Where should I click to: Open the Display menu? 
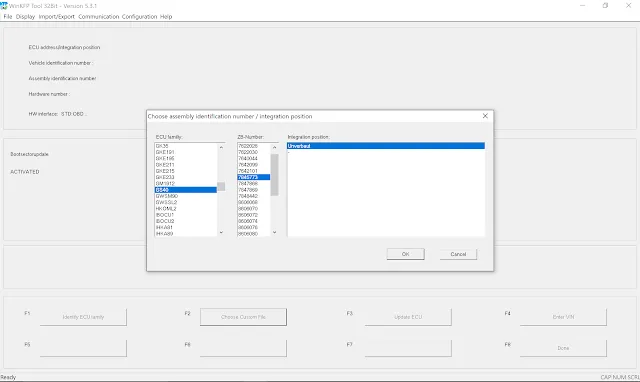point(25,17)
